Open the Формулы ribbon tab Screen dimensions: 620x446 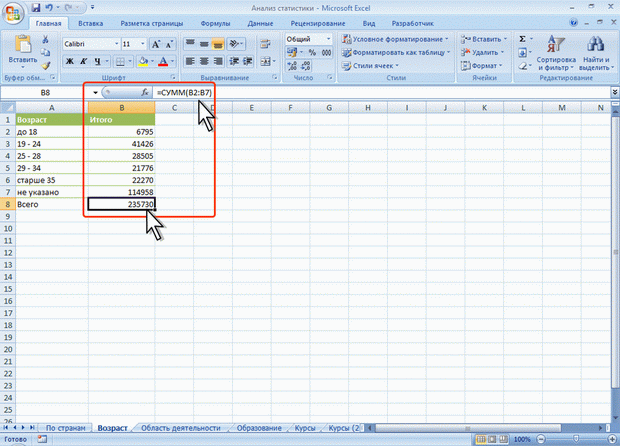pyautogui.click(x=215, y=23)
